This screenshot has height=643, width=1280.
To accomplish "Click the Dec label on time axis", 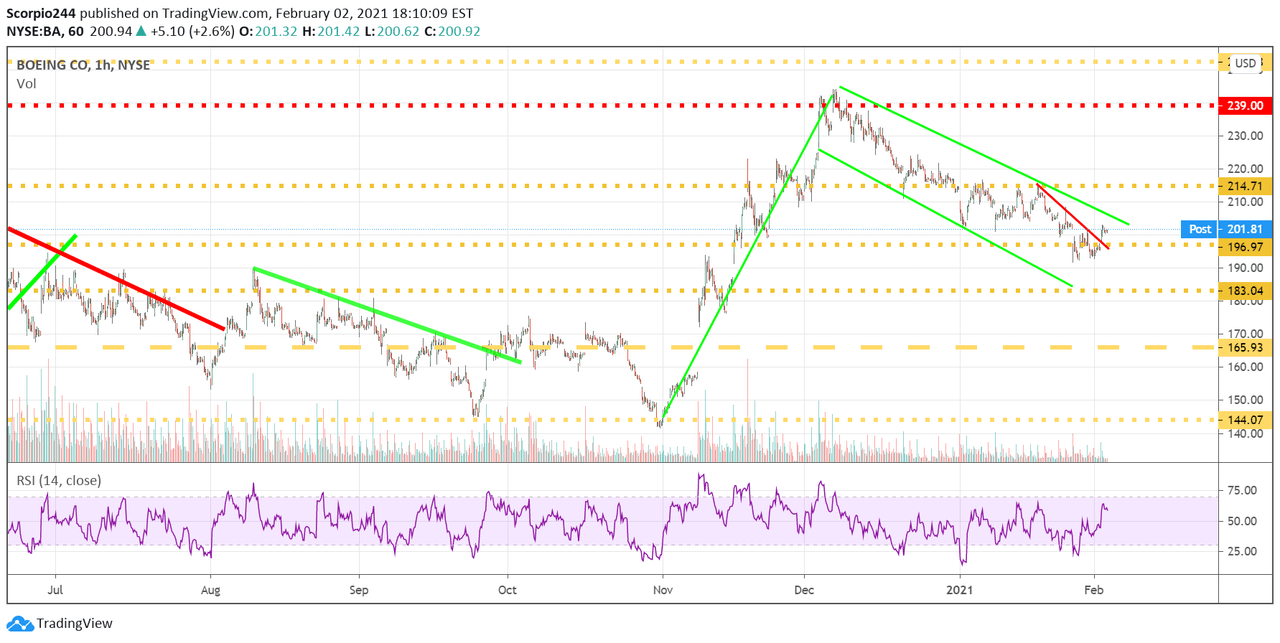I will pos(804,590).
